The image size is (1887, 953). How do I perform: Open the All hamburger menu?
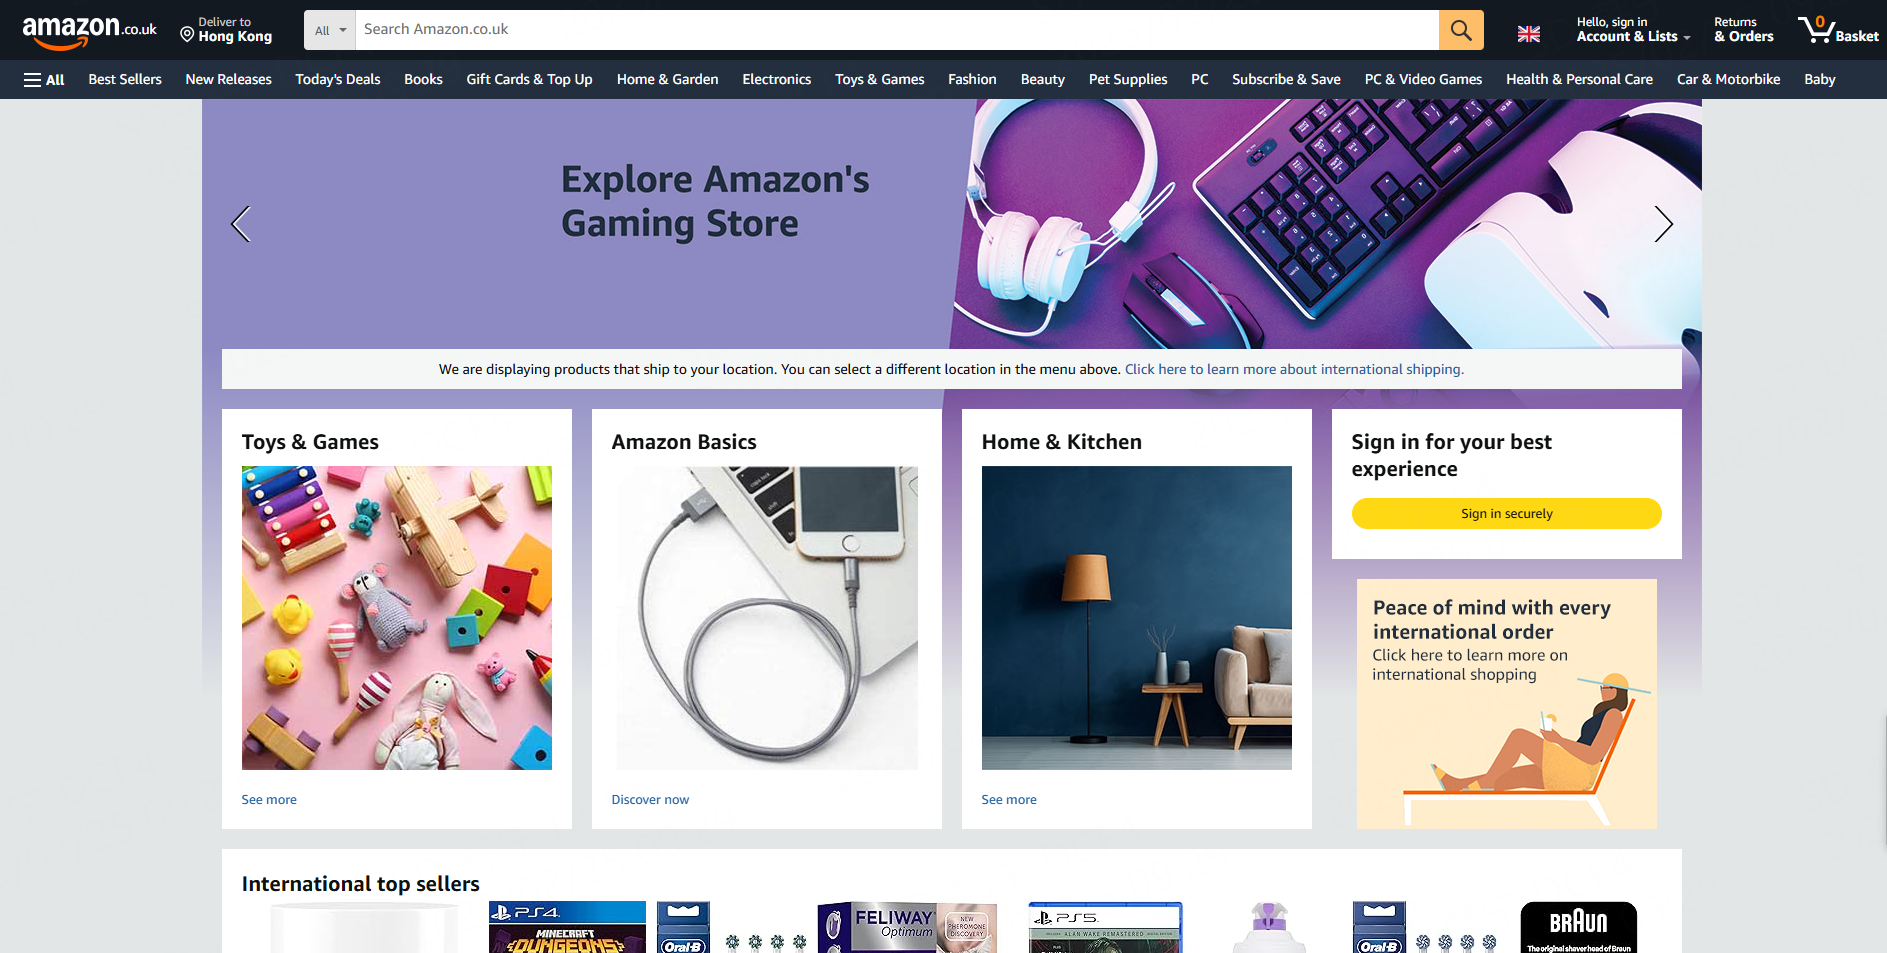[x=44, y=80]
